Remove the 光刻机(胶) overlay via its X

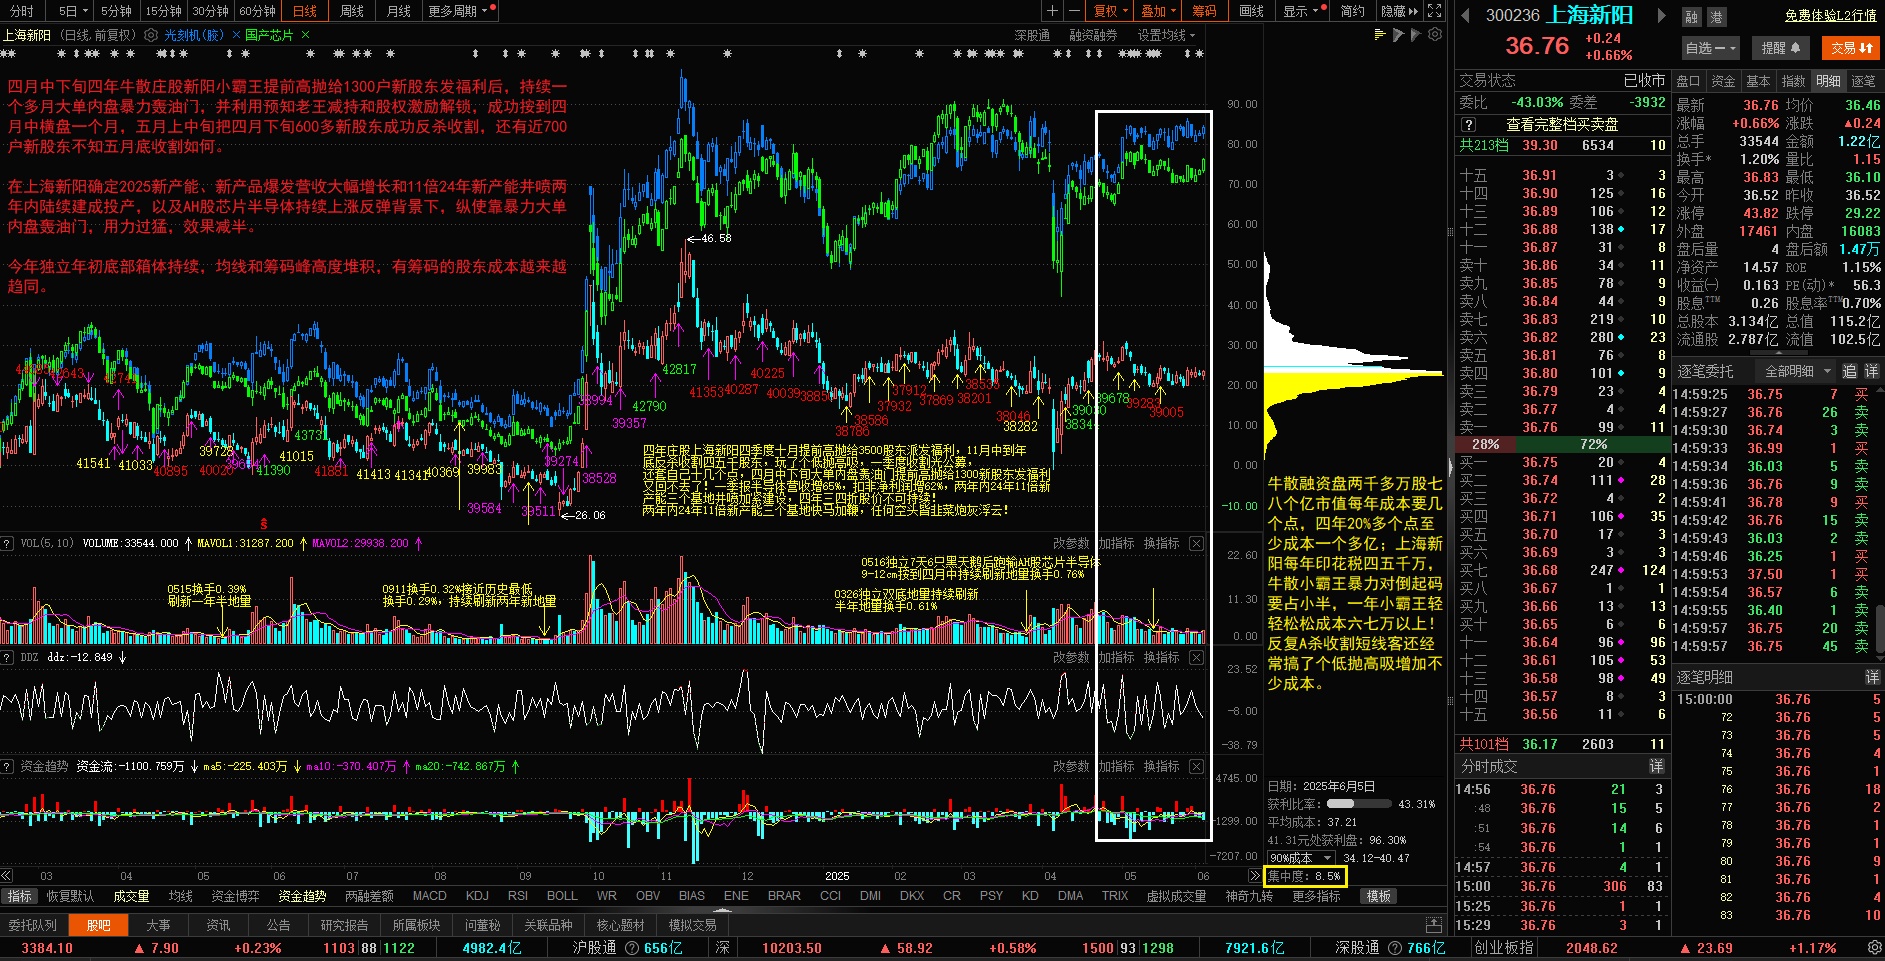pyautogui.click(x=236, y=35)
